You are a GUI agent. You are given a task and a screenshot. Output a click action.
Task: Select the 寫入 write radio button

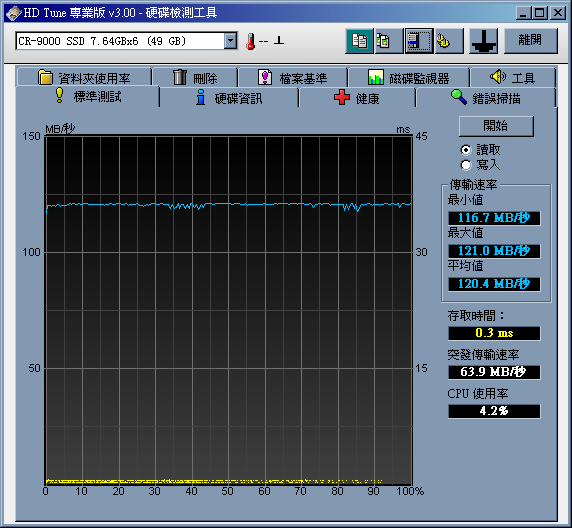[x=466, y=165]
